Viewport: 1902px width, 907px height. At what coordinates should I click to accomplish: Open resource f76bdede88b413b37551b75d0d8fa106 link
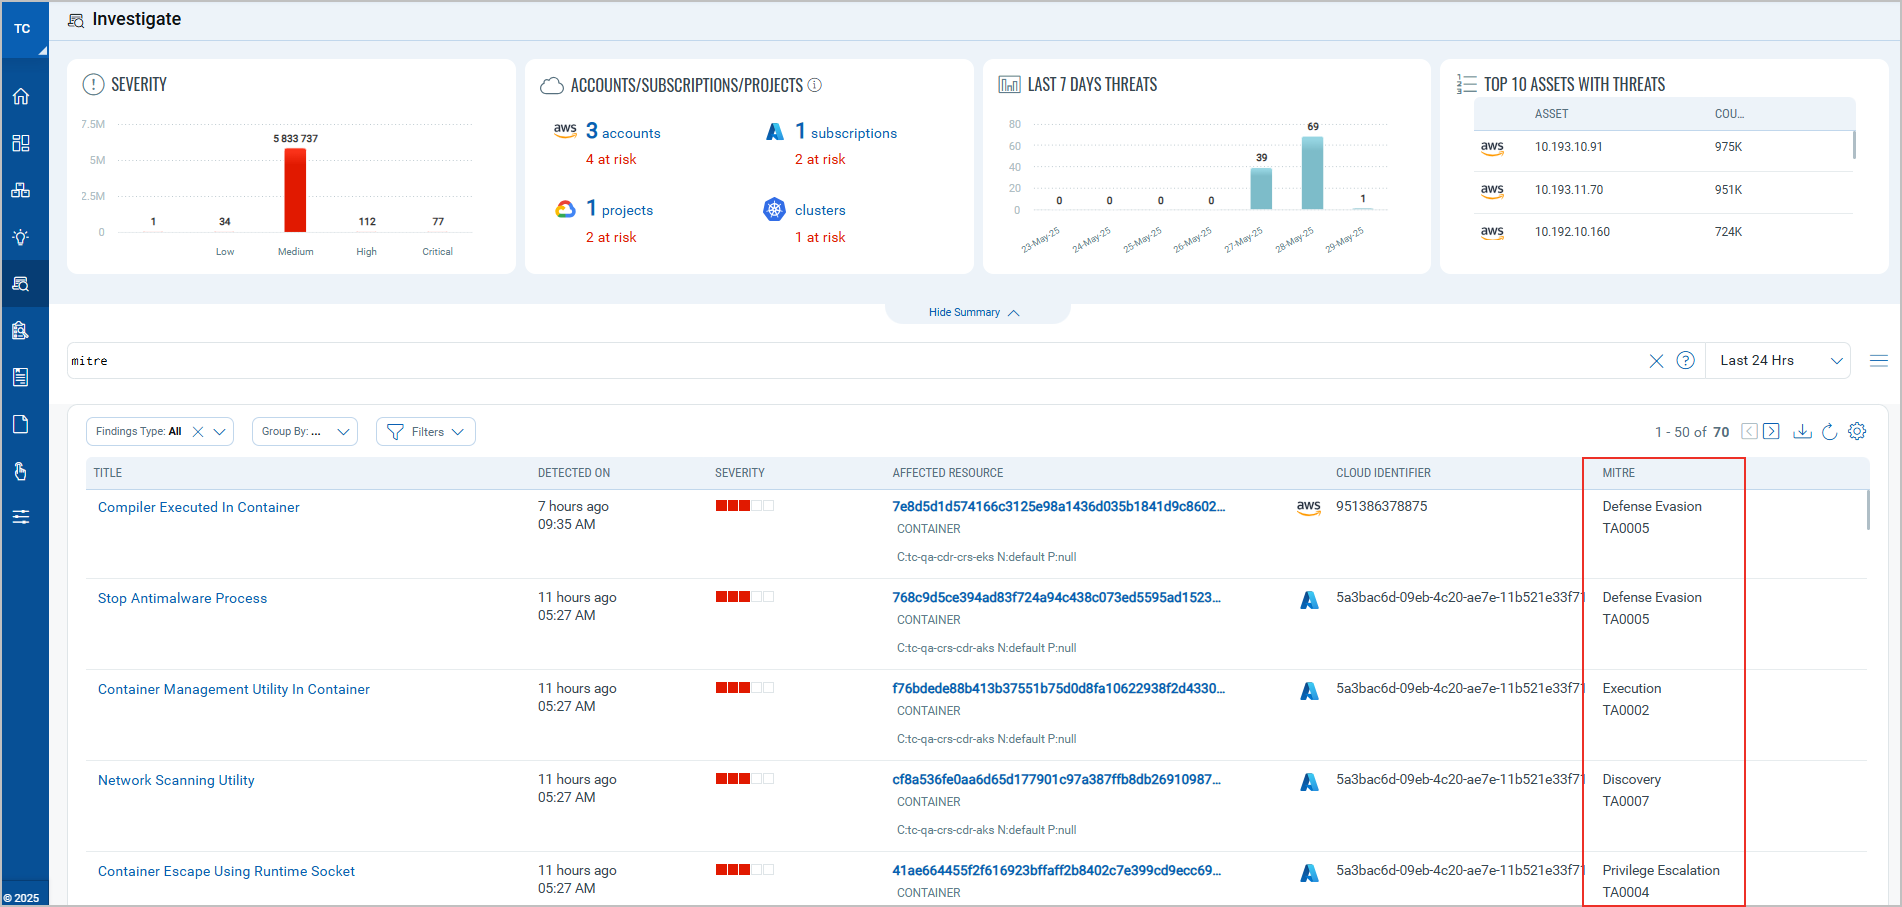tap(1059, 688)
